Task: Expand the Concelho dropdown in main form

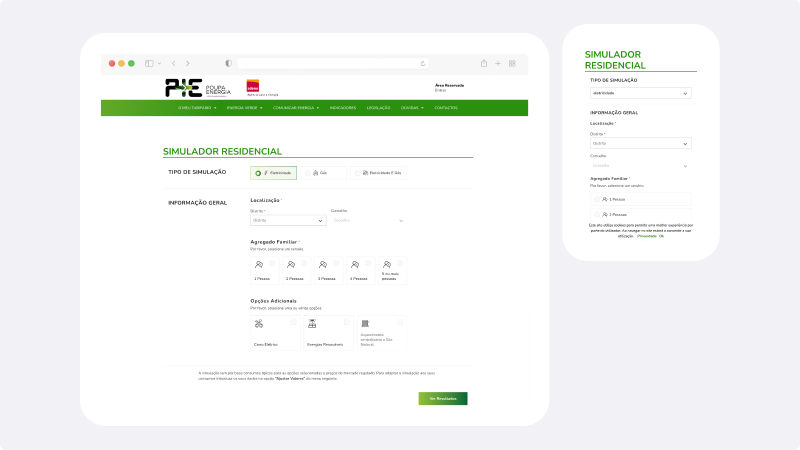Action: [367, 220]
